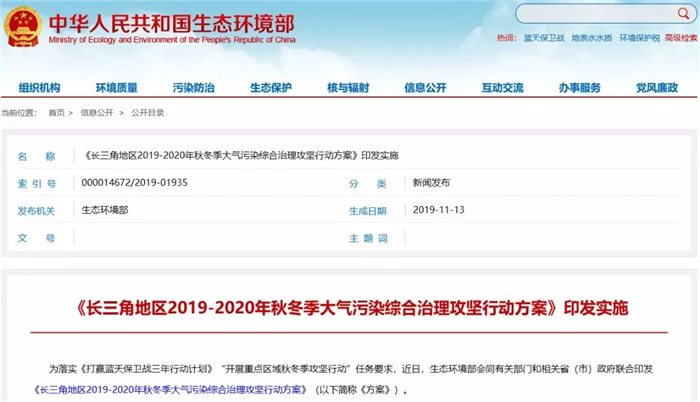Click the national emblem logo
Image resolution: width=700 pixels, height=402 pixels.
click(21, 25)
